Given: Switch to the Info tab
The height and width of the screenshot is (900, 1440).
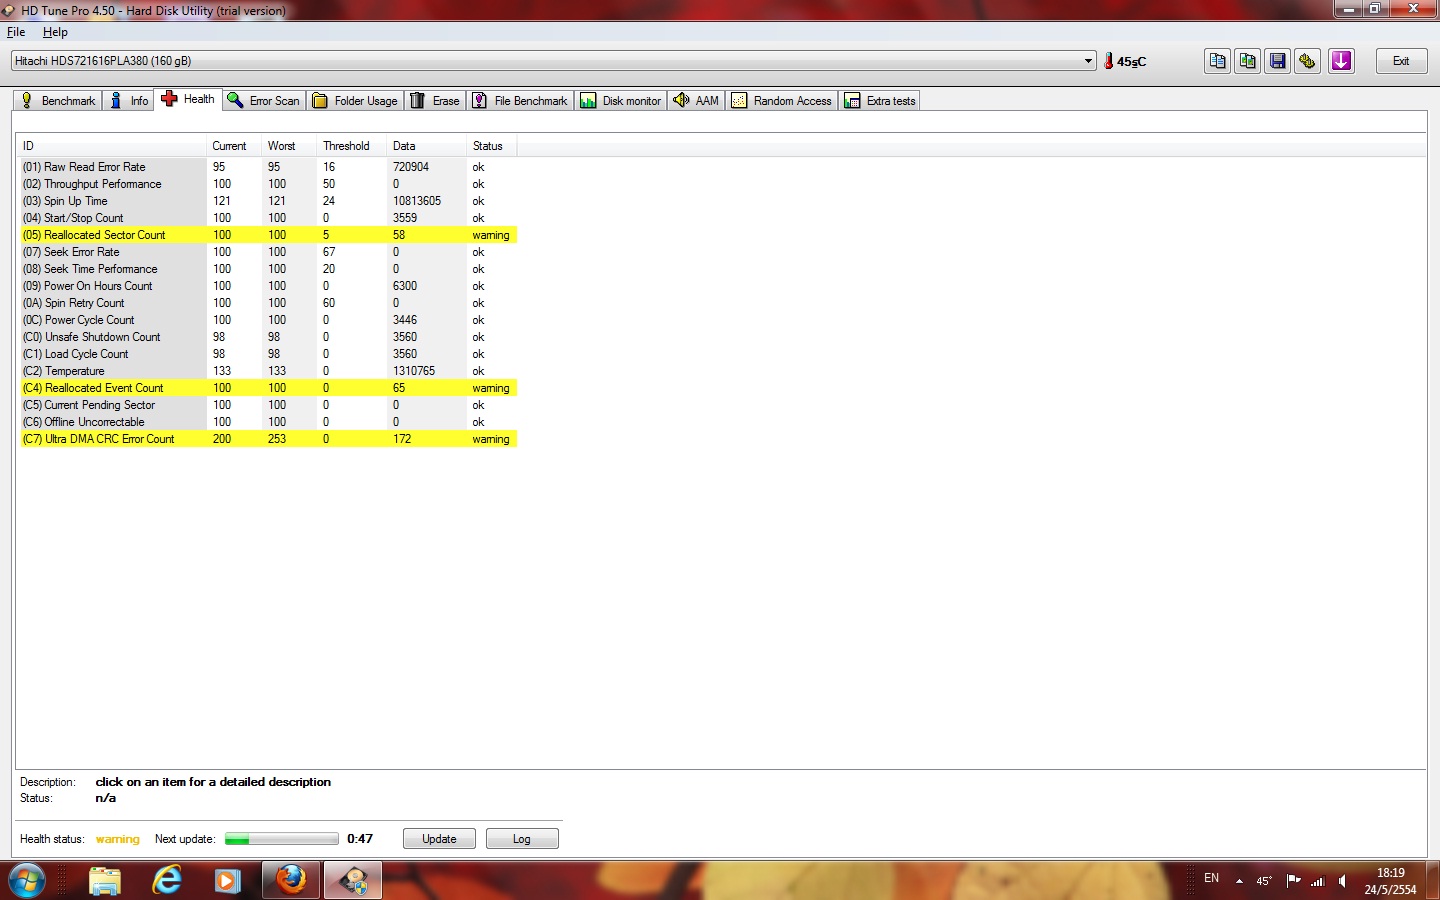Looking at the screenshot, I should click(x=128, y=101).
